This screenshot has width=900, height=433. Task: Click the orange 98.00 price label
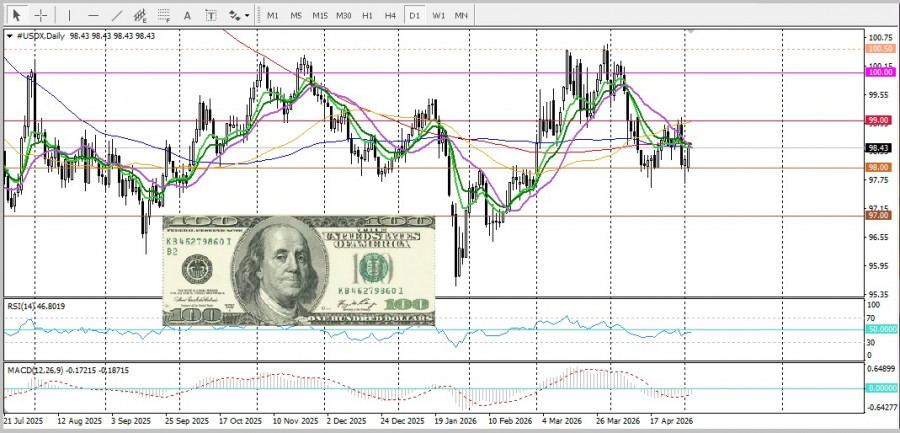coord(880,167)
